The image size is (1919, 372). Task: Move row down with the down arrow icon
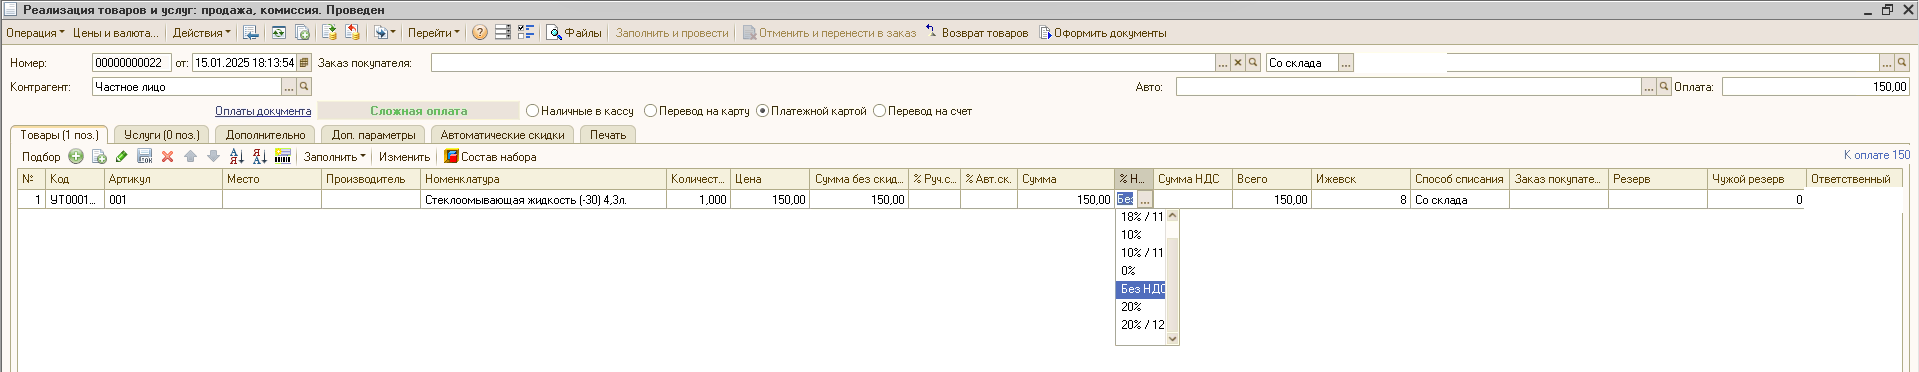pos(213,157)
